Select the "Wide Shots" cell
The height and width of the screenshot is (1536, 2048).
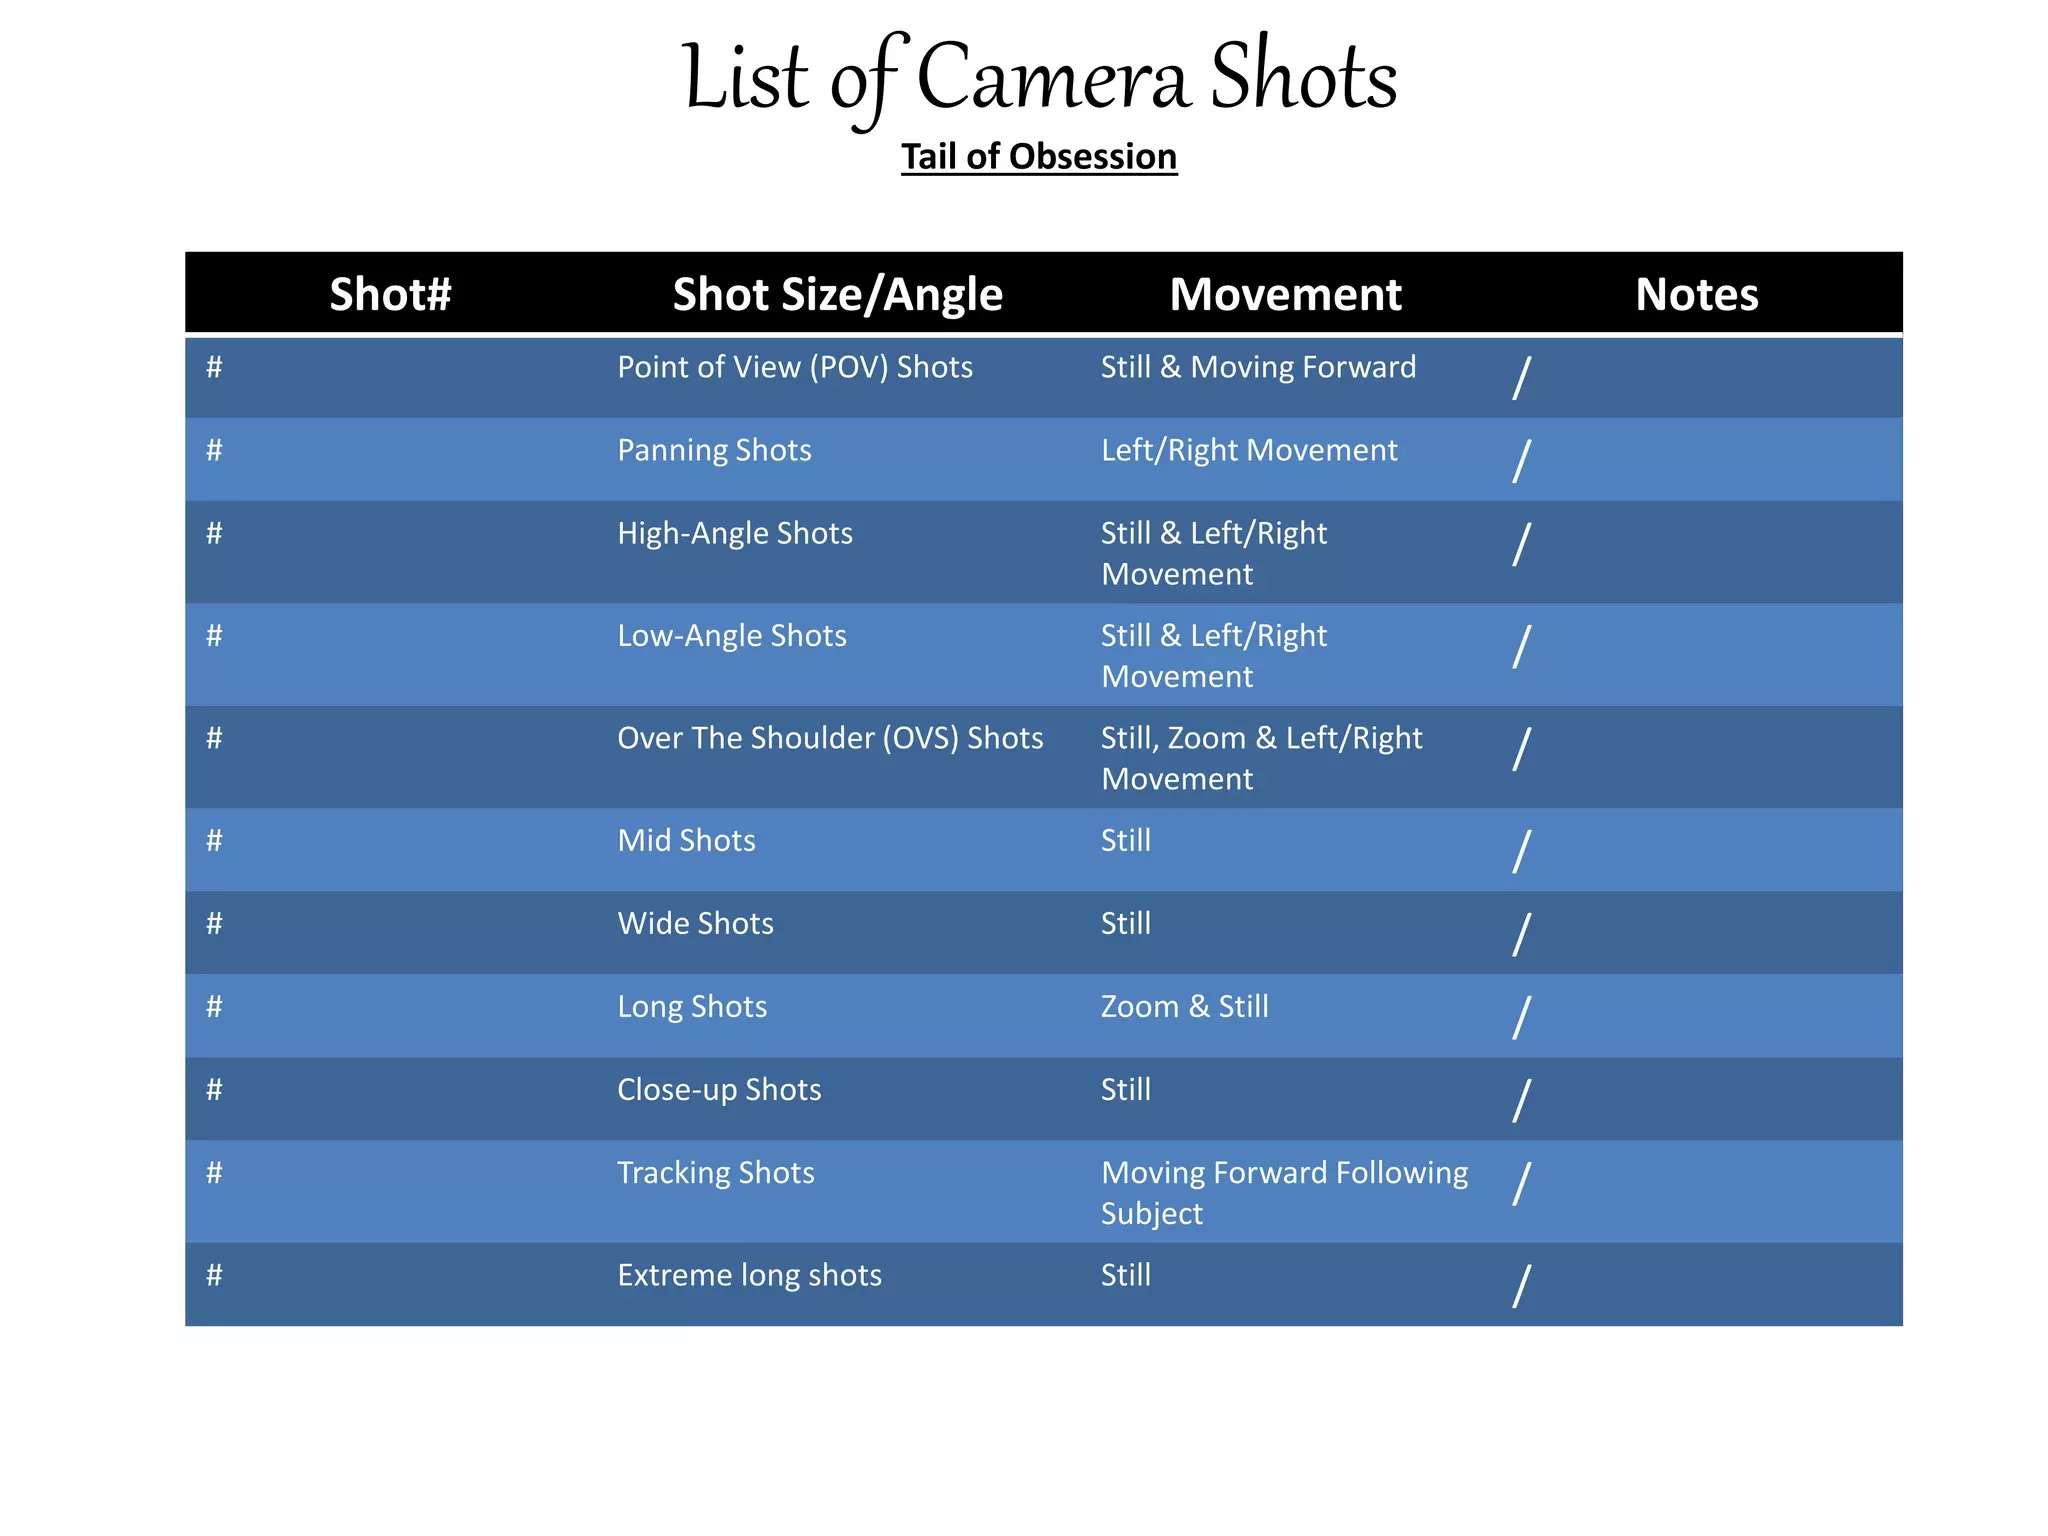pos(695,923)
